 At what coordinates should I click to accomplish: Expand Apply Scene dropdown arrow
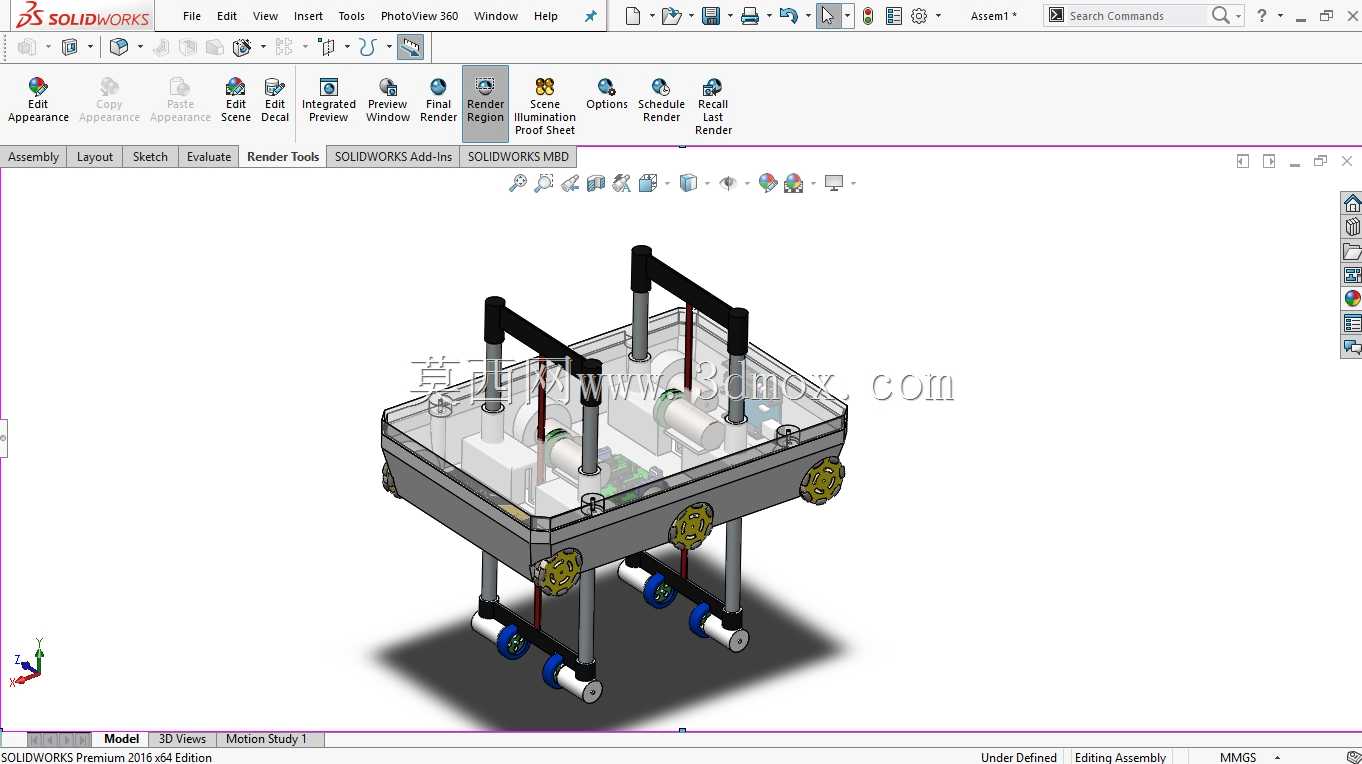coord(813,183)
